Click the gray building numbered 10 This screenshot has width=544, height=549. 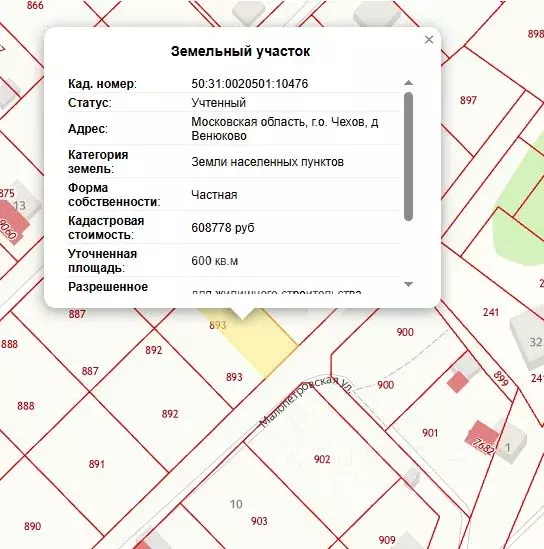[236, 504]
